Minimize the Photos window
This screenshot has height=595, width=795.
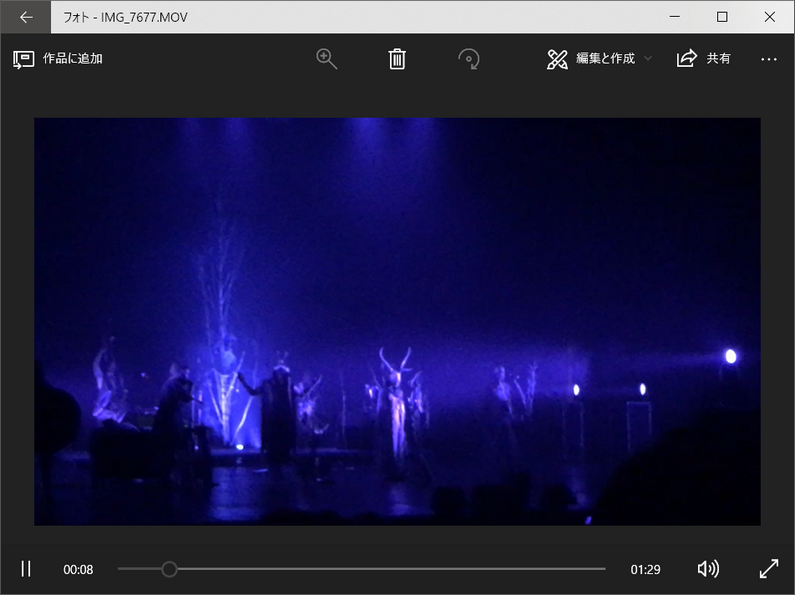674,17
